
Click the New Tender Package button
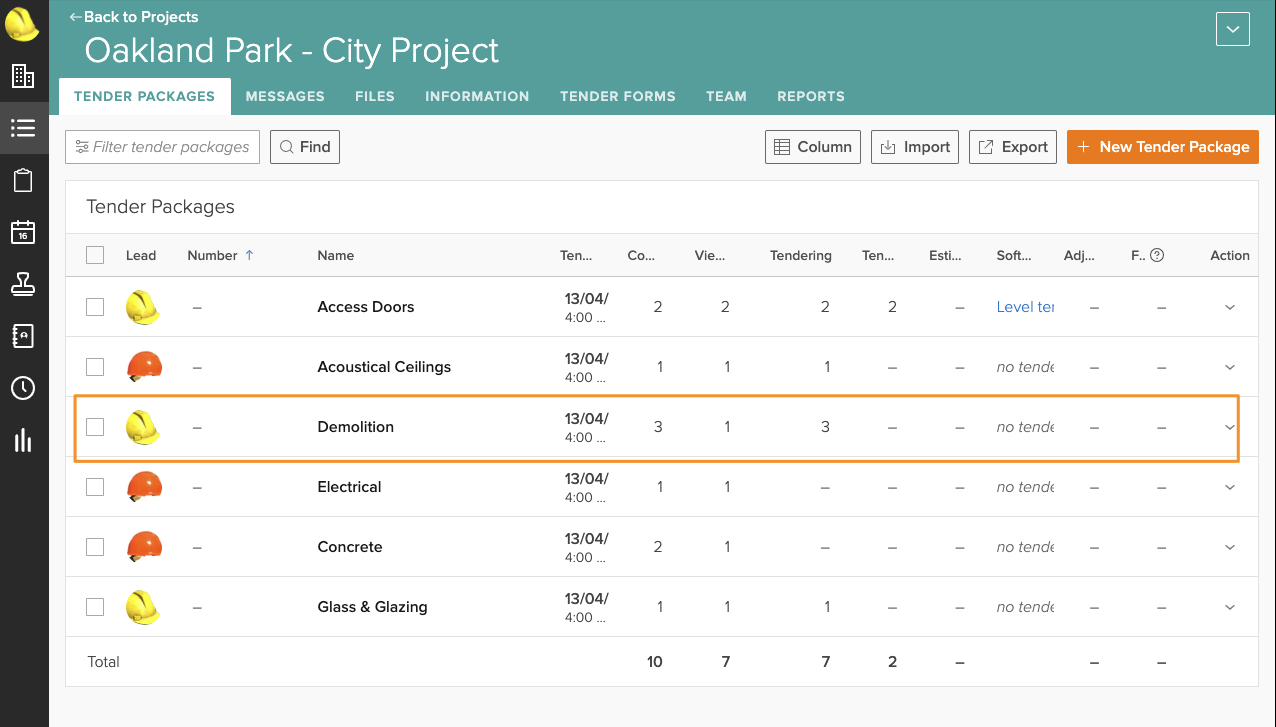[1163, 147]
